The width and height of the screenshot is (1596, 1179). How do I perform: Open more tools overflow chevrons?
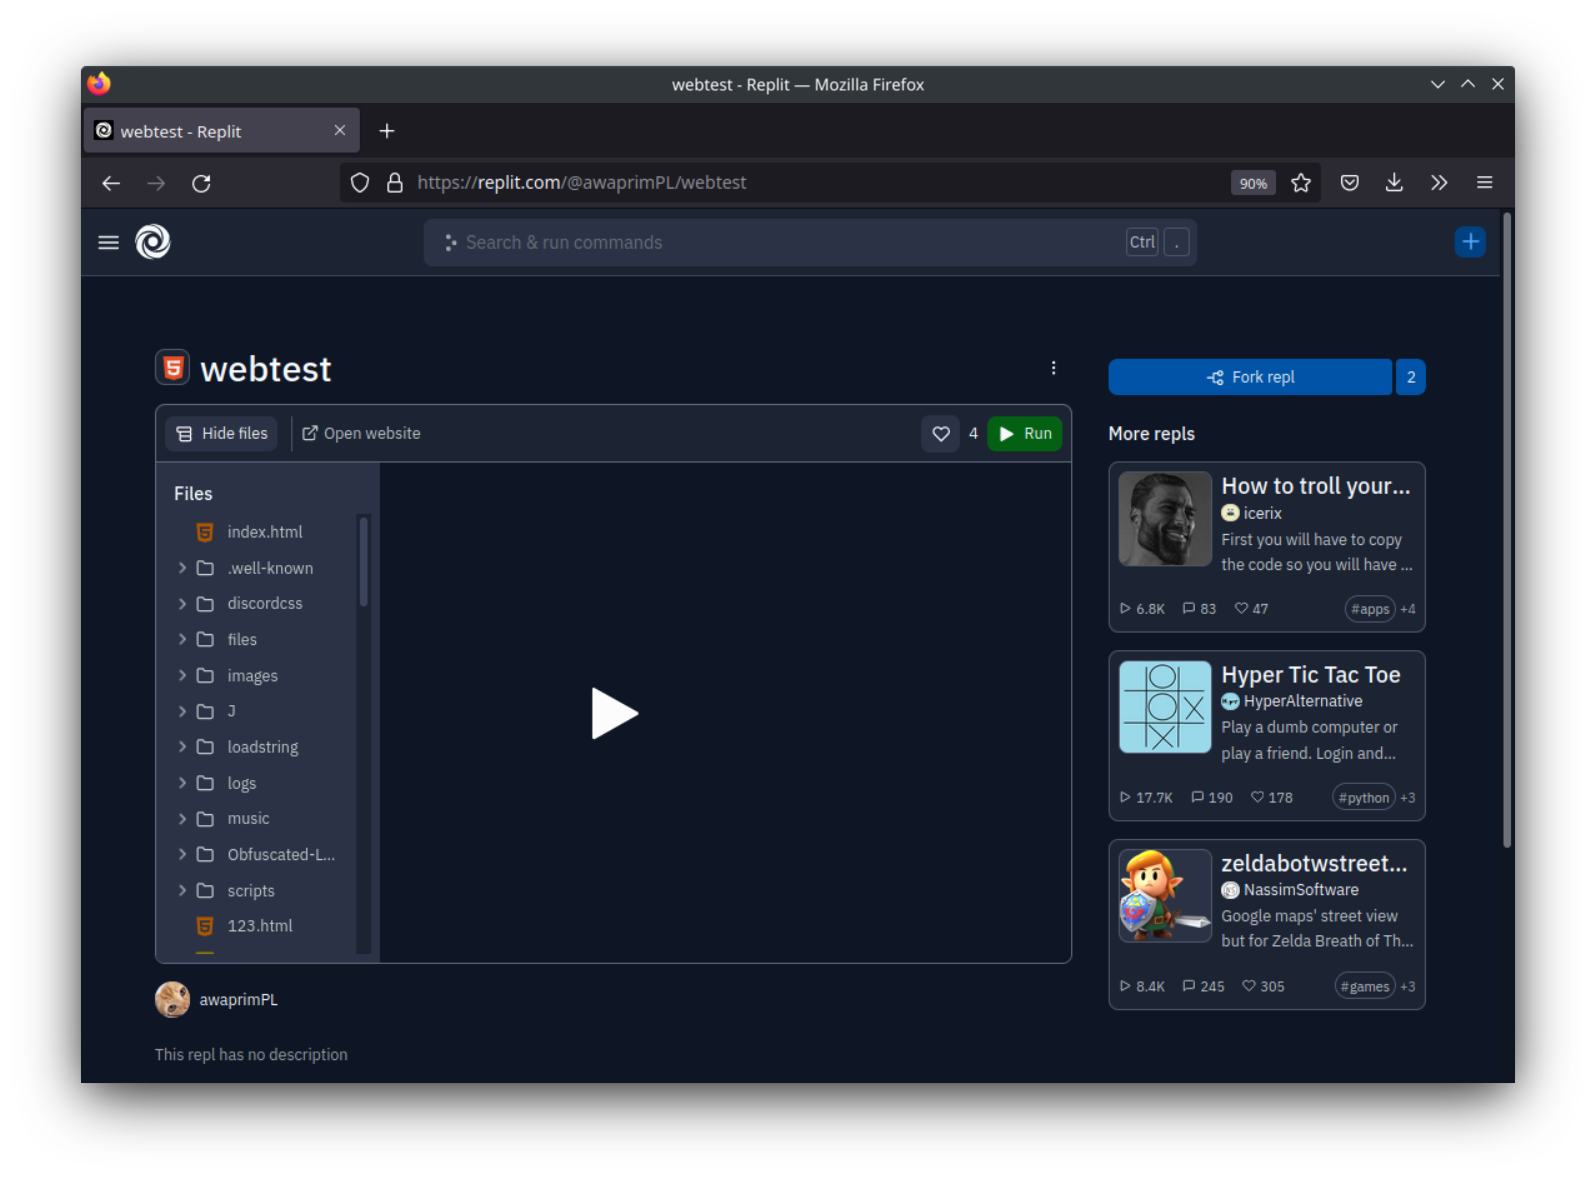(1439, 183)
